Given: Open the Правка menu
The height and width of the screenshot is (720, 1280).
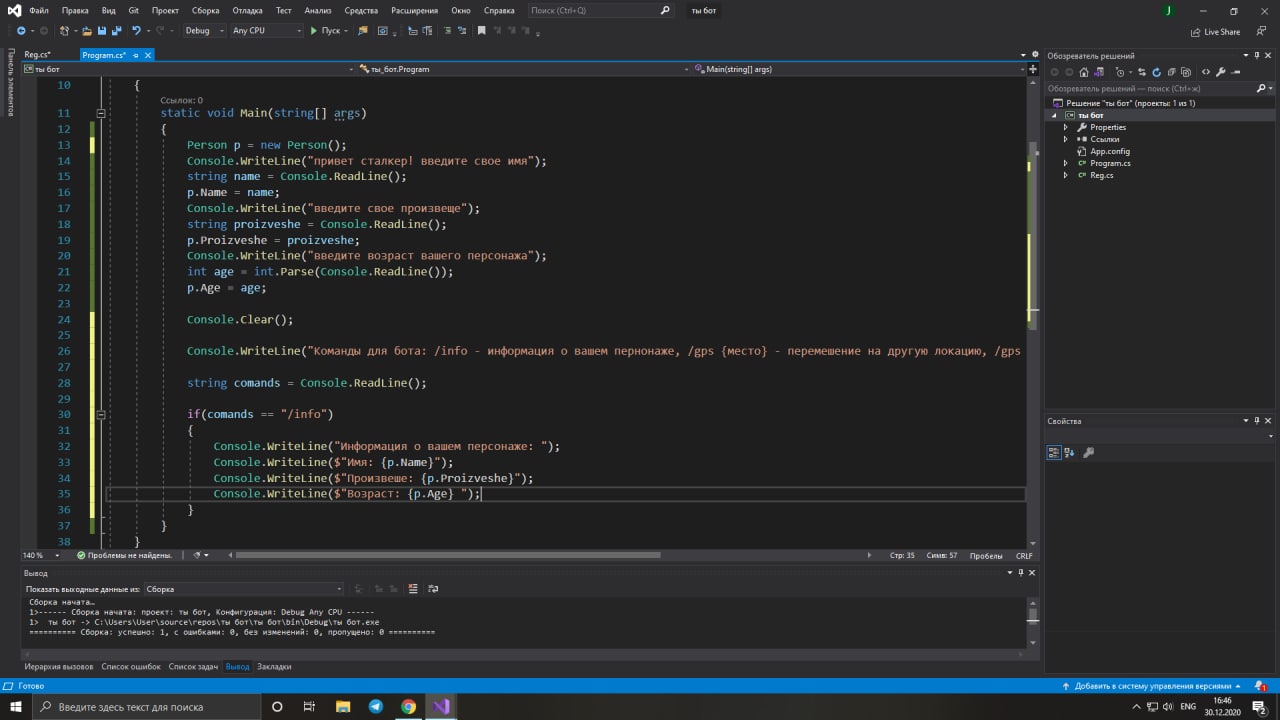Looking at the screenshot, I should tap(75, 10).
